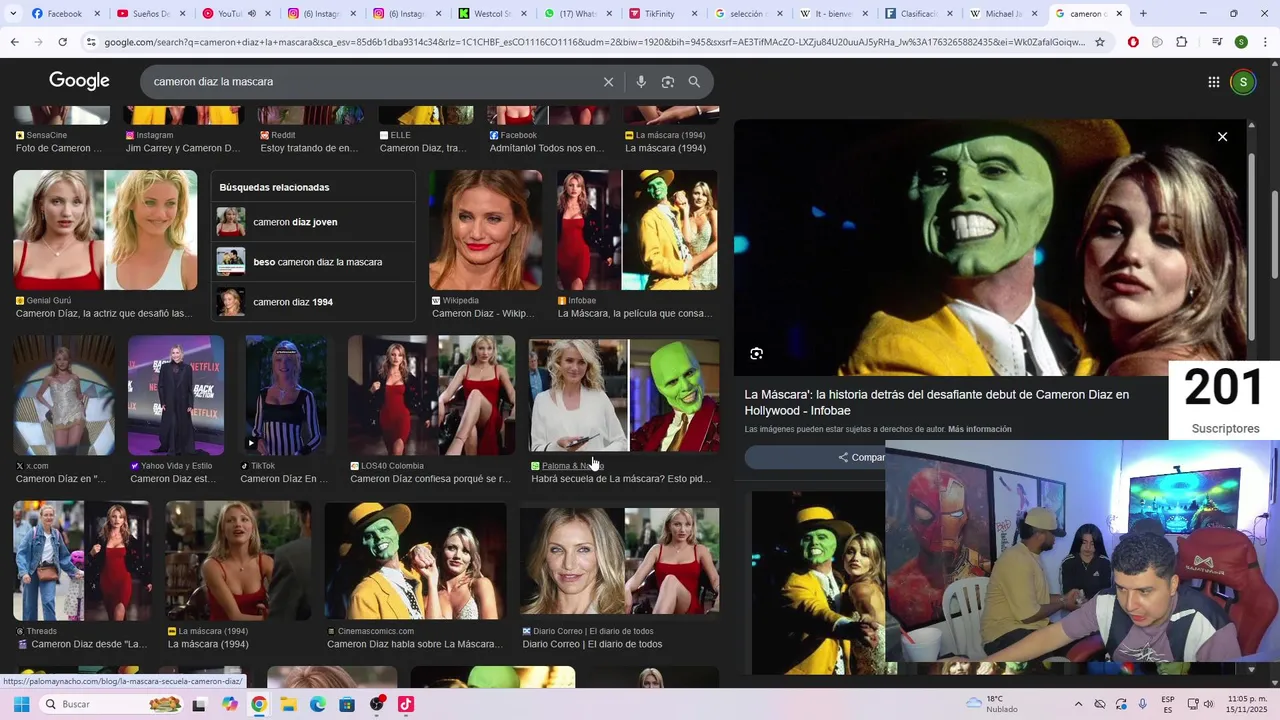The height and width of the screenshot is (720, 1280).
Task: Open the red Opera-style extension icon
Action: point(1133,42)
